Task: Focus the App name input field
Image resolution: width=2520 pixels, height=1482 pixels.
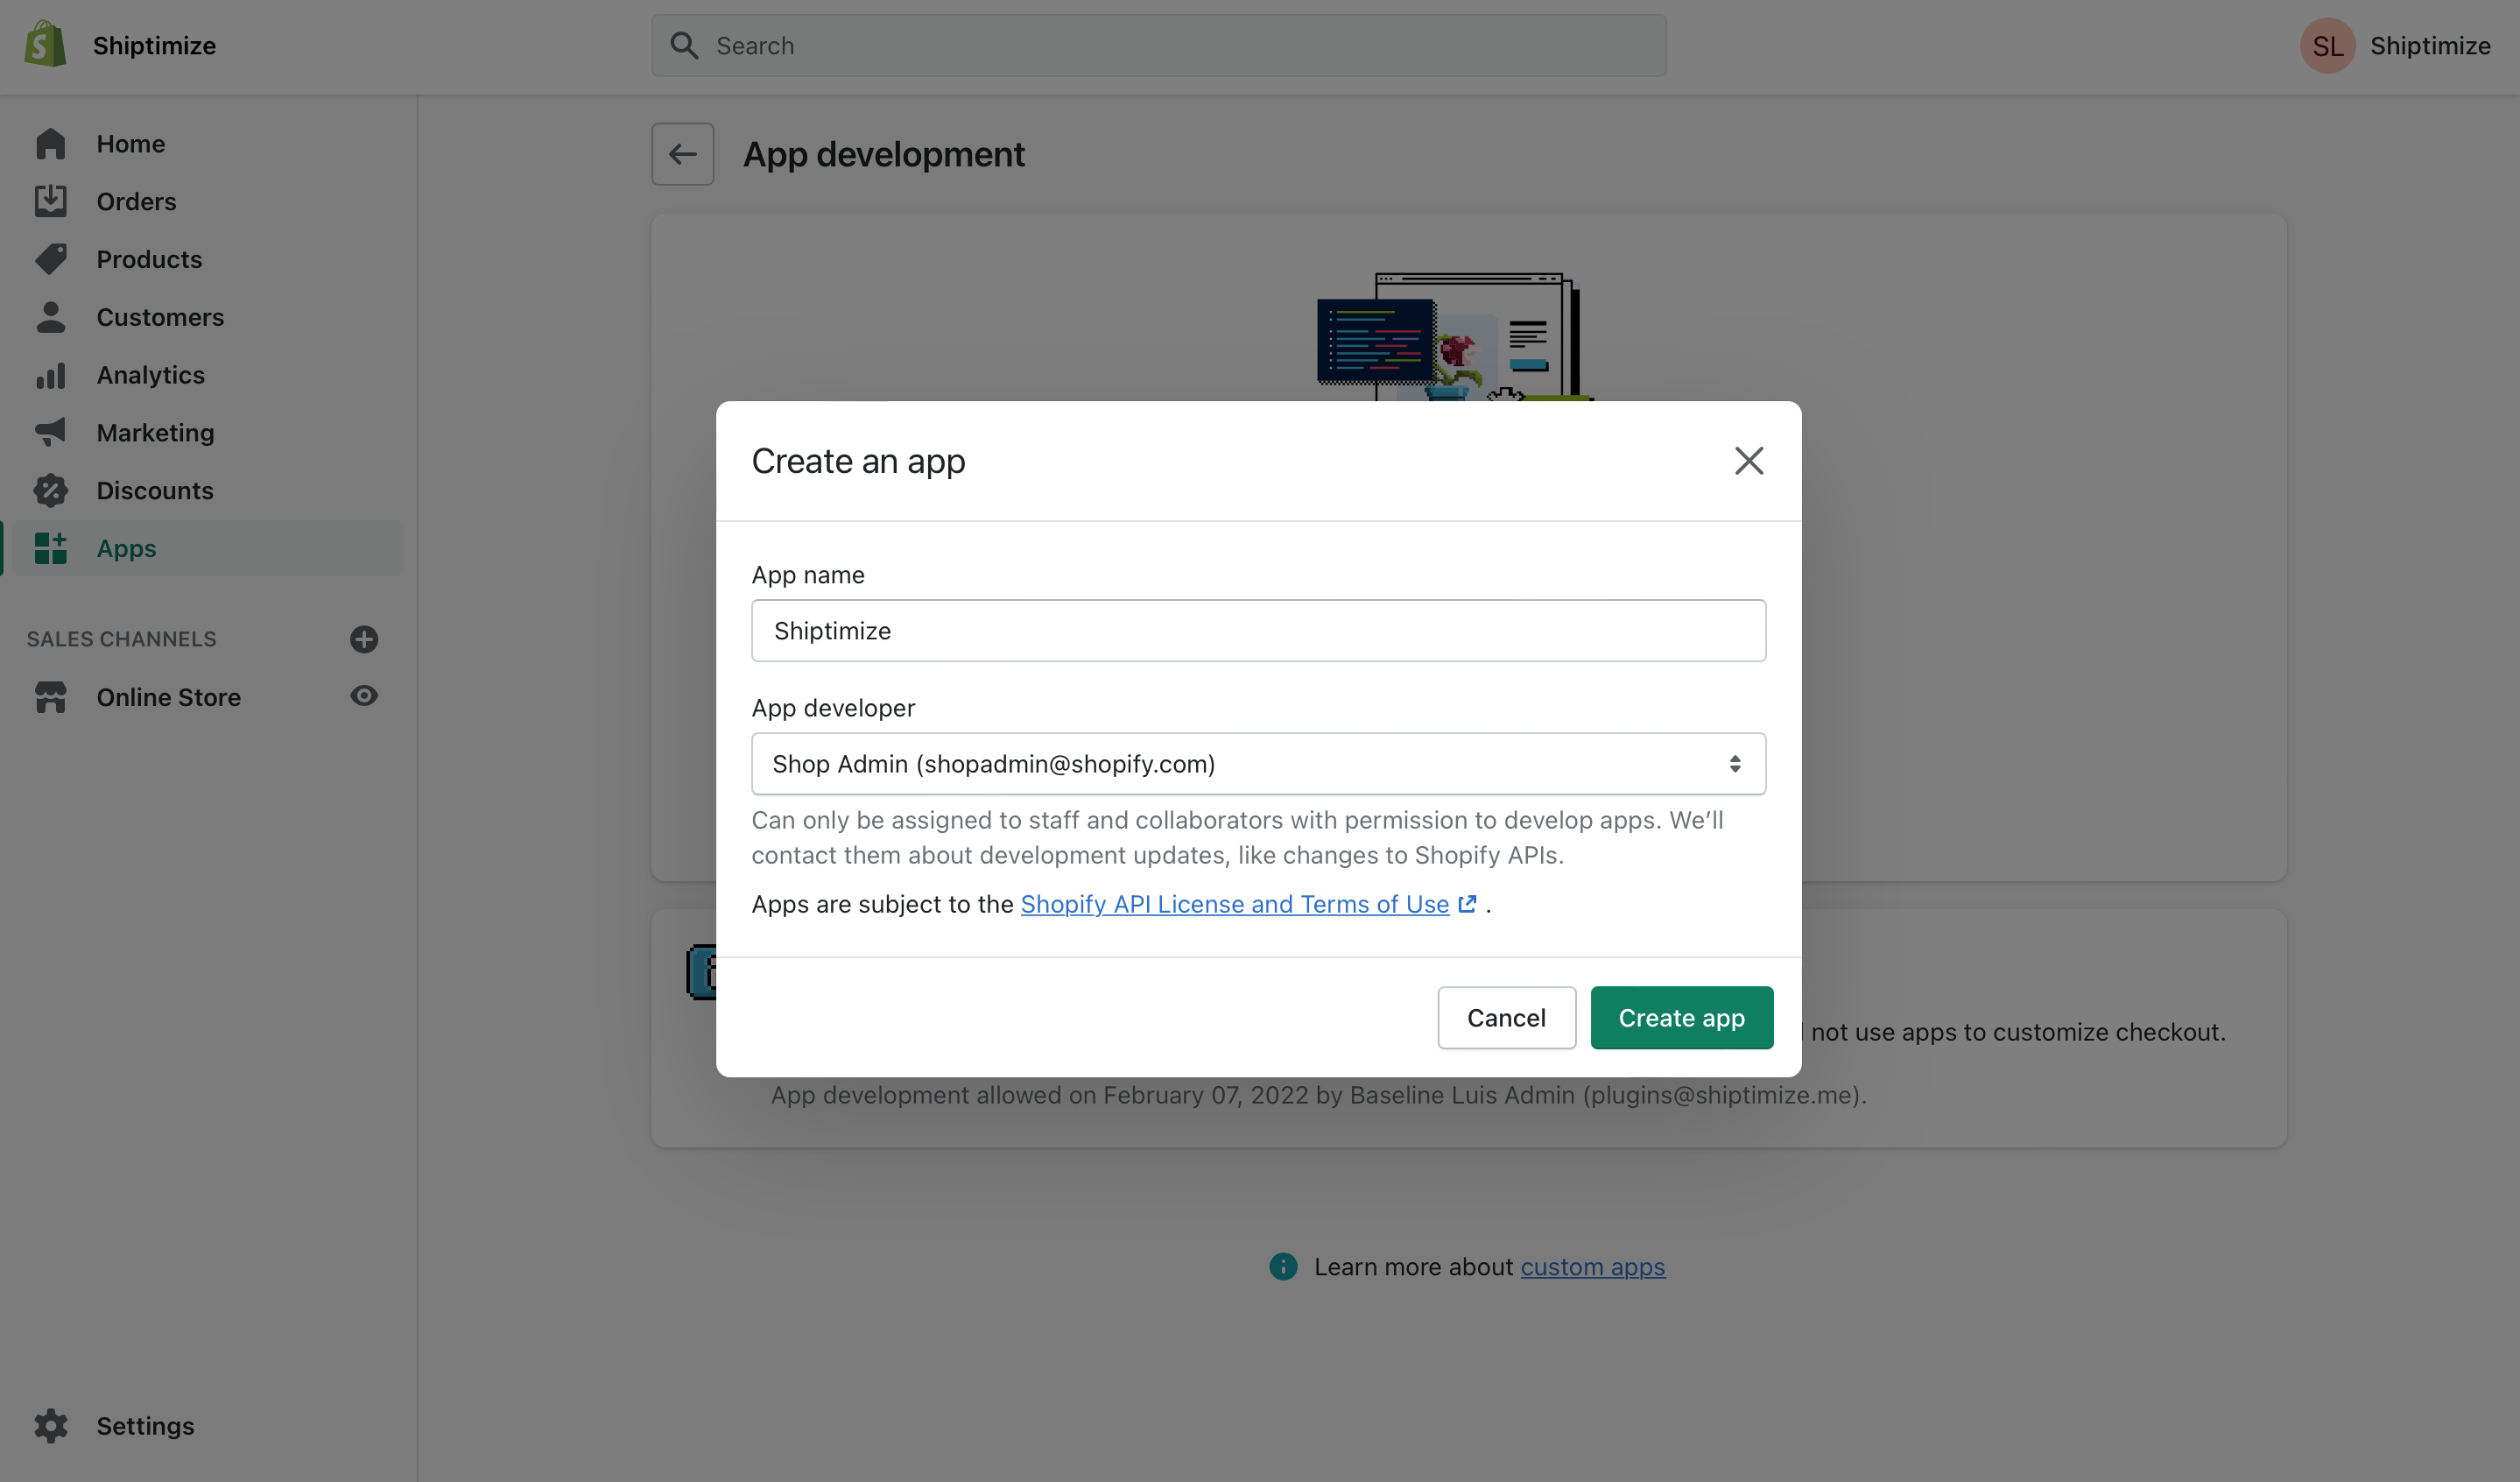Action: pos(1259,631)
